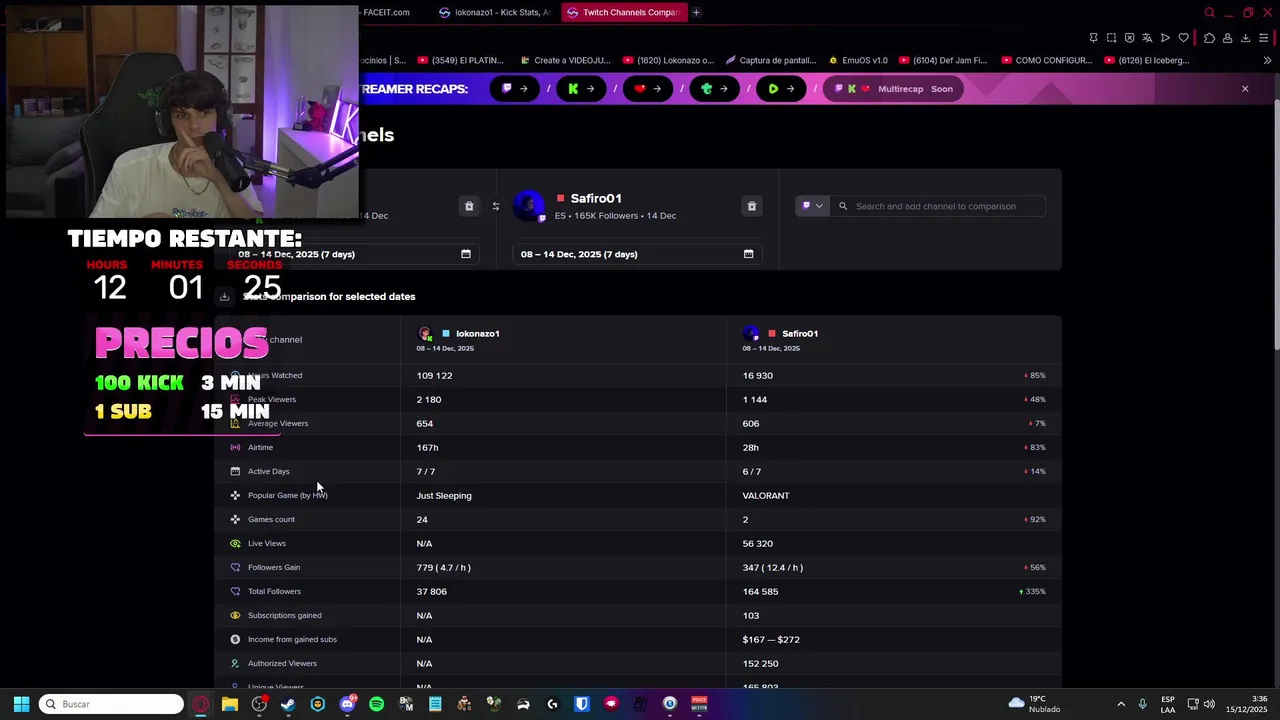Screen dimensions: 1280x720
Task: Click trash icon left of swap arrows
Action: pyautogui.click(x=469, y=206)
